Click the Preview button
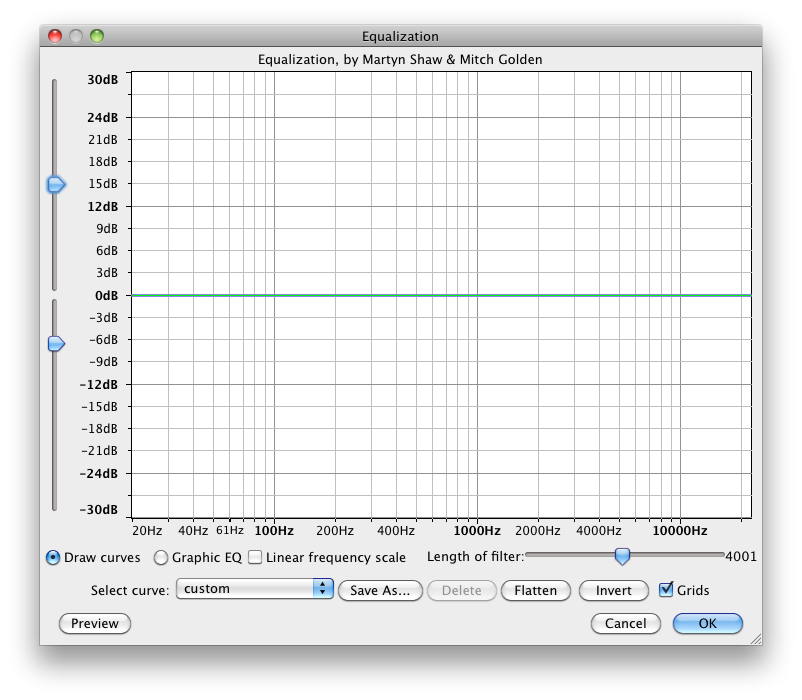802x700 pixels. point(95,623)
